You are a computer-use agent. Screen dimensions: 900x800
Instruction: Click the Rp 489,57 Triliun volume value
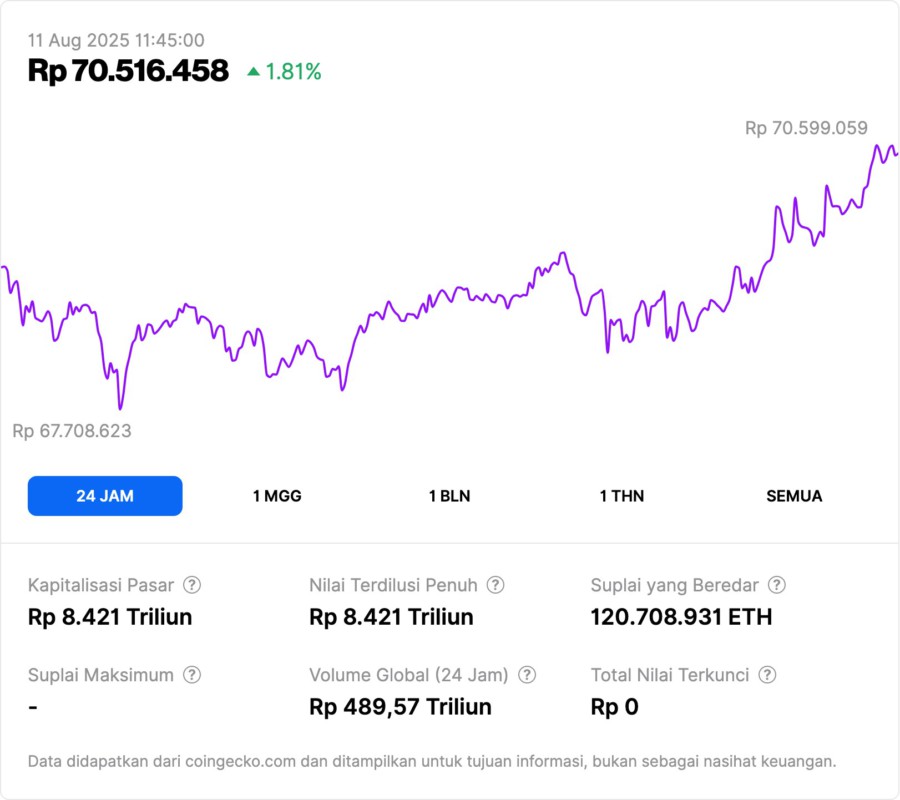(400, 707)
